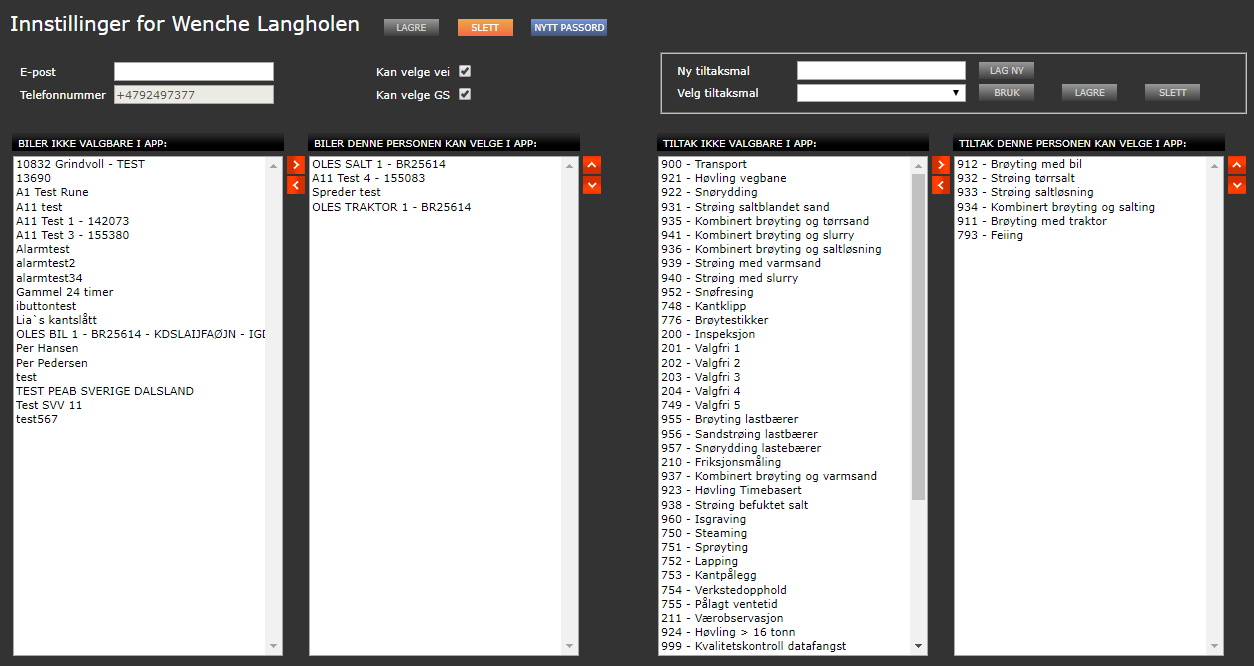
Task: Select 'OLES BIL 1 - BR25614' vehicle row
Action: [140, 334]
